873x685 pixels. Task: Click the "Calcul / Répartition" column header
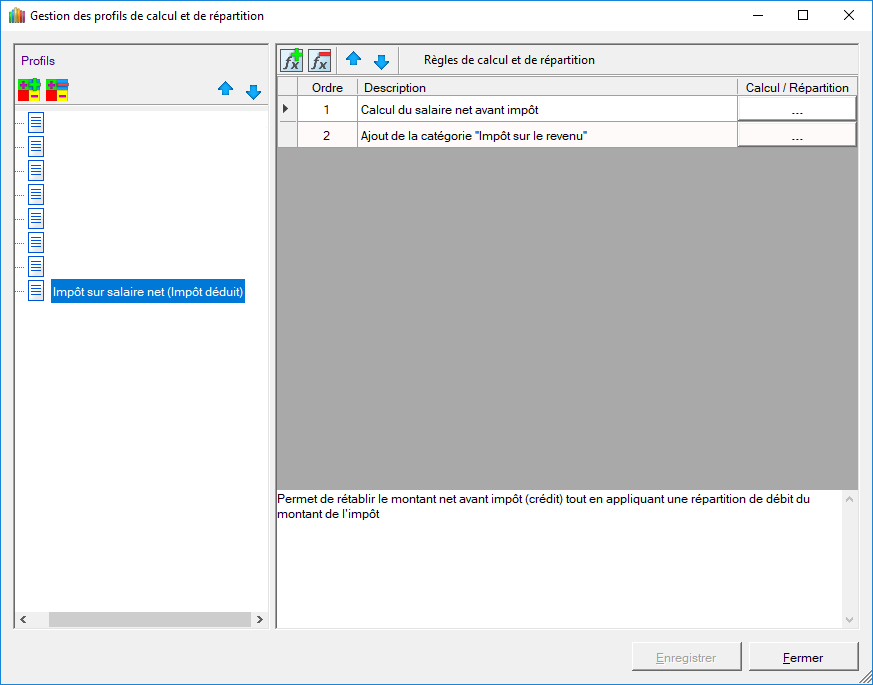pos(796,88)
